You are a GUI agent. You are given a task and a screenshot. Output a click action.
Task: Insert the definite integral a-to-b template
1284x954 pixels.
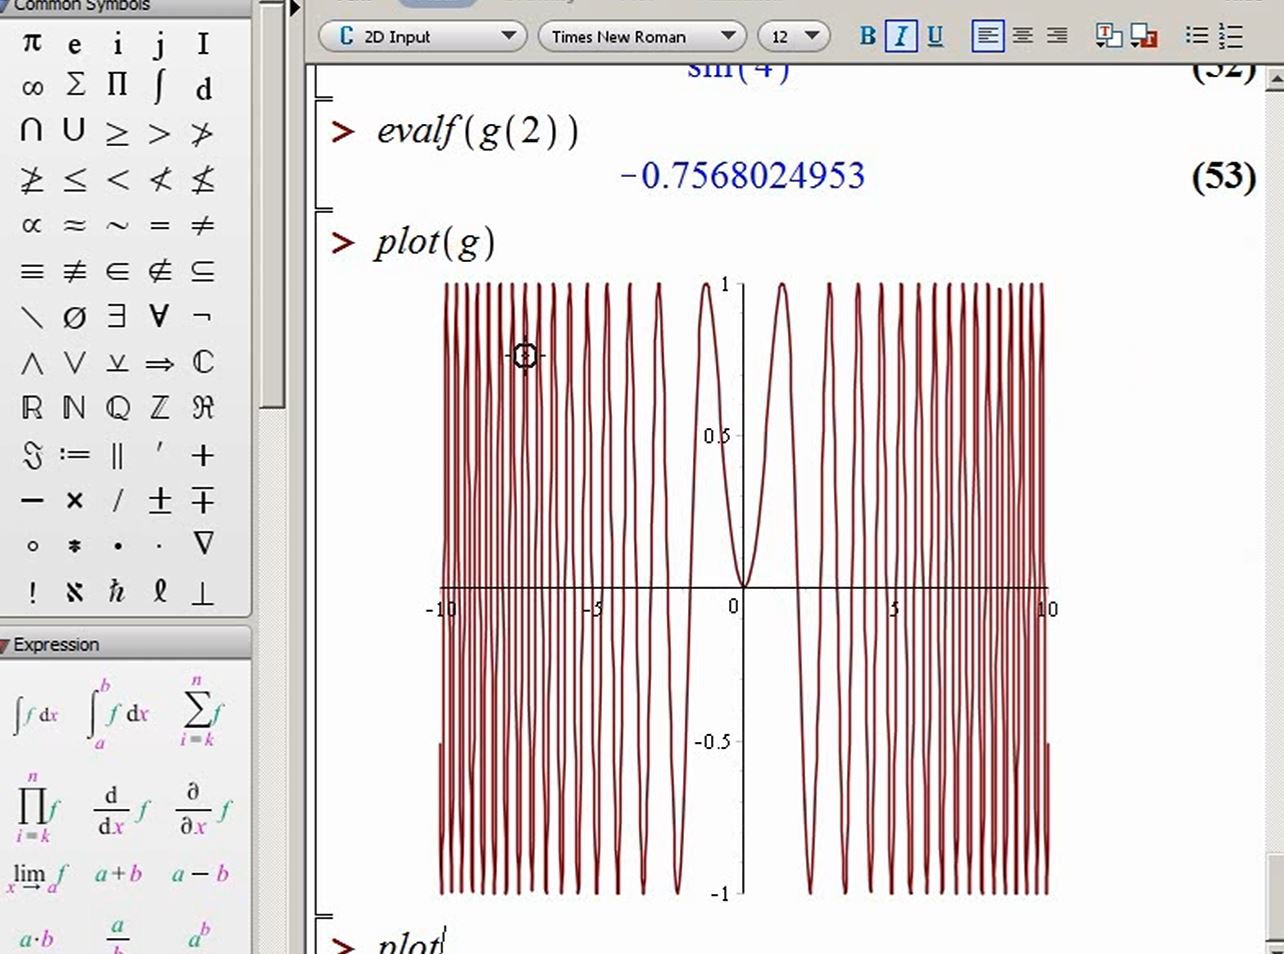coord(117,714)
